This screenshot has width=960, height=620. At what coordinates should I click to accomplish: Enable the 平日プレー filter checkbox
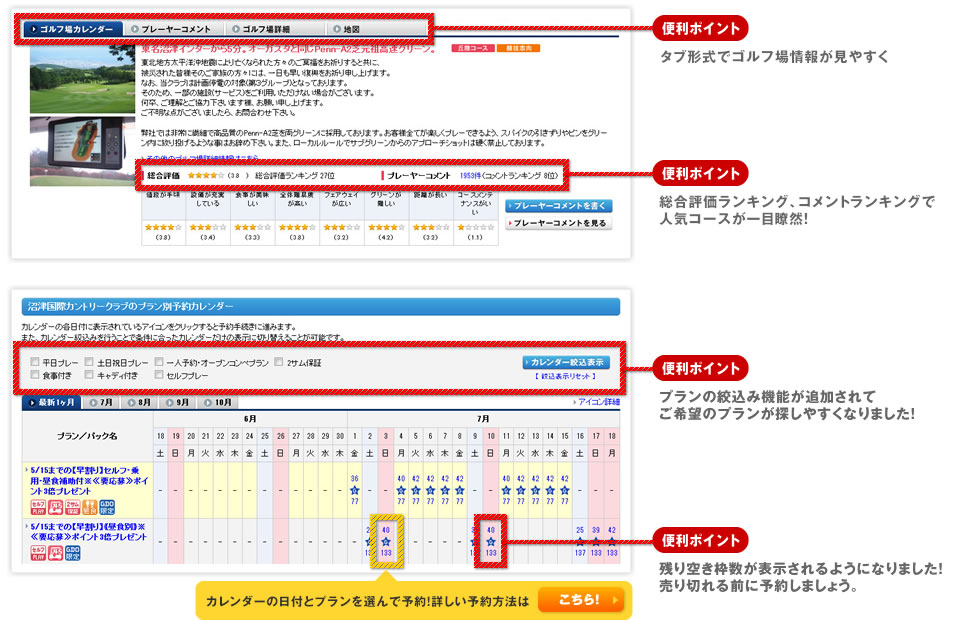point(34,360)
